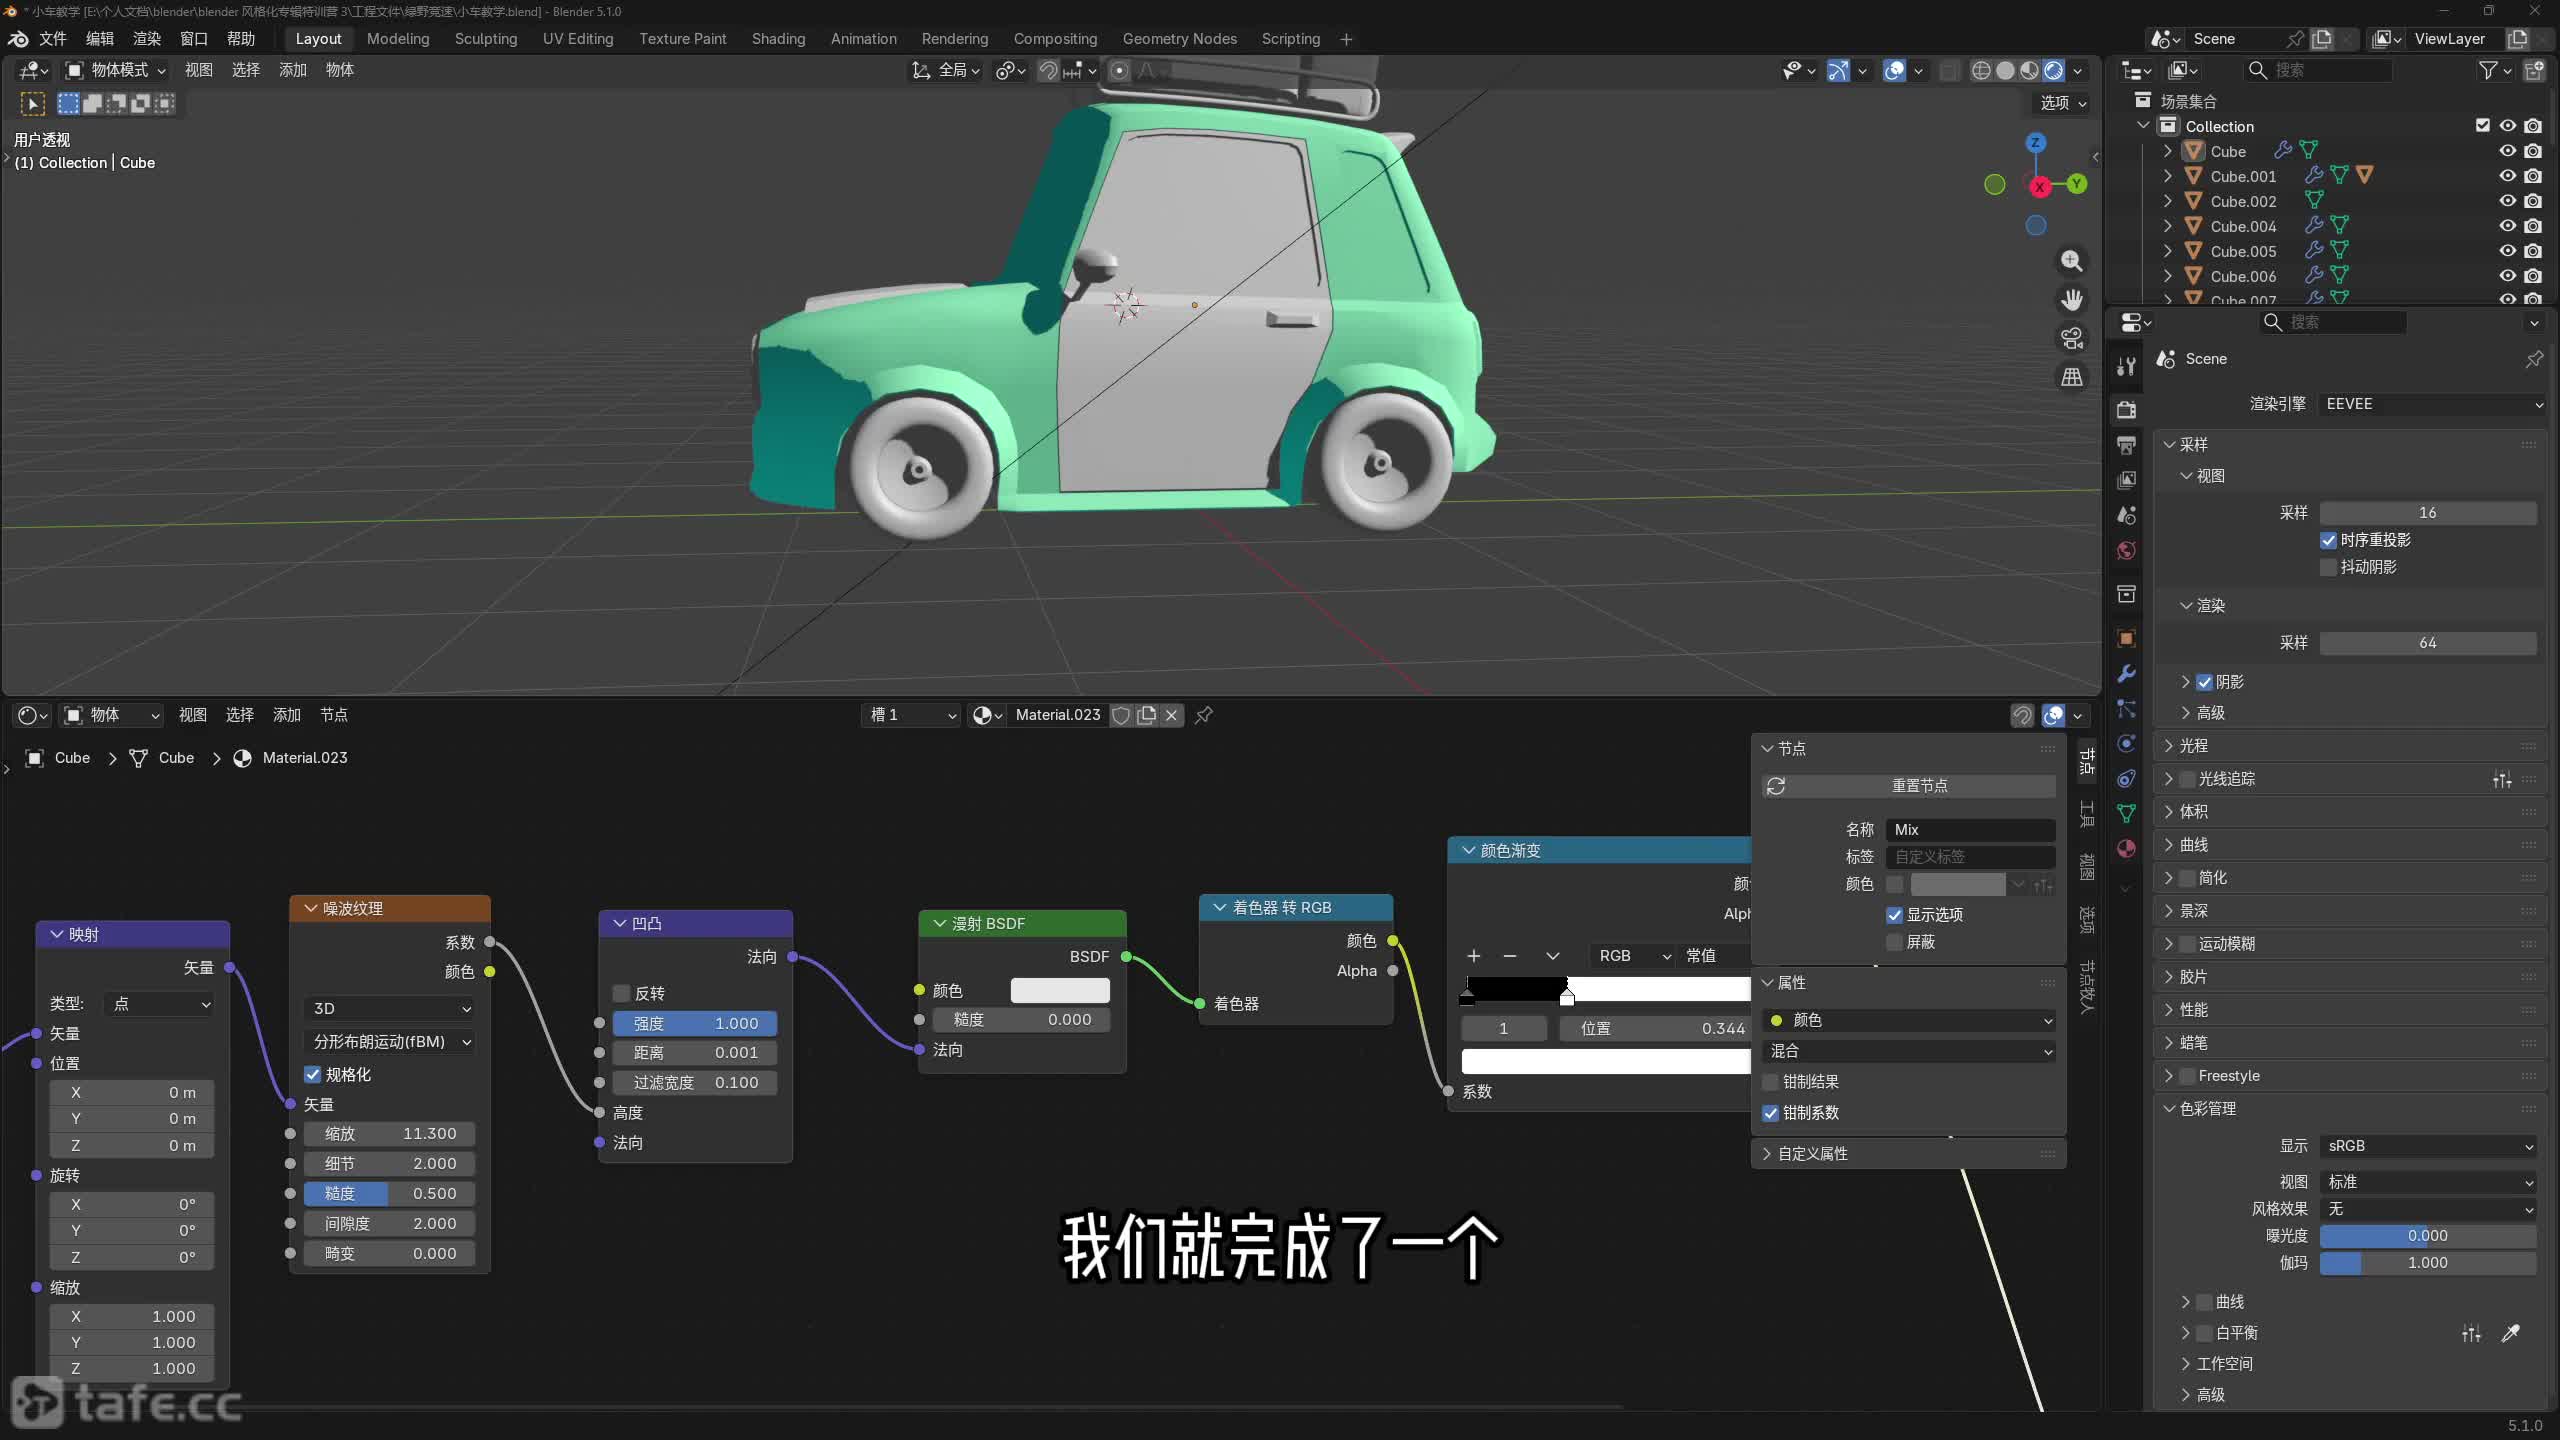2560x1440 pixels.
Task: Open the 3D viewport 物体 menu button
Action: pyautogui.click(x=340, y=70)
